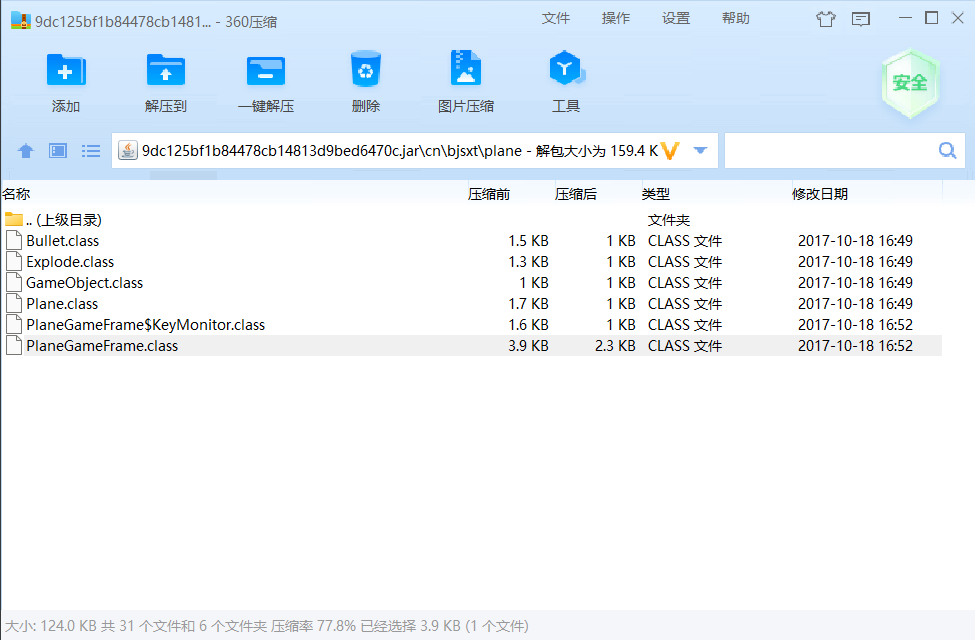Viewport: 975px width, 640px height.
Task: Click the 1.7 KB size of Plane.class
Action: point(529,304)
